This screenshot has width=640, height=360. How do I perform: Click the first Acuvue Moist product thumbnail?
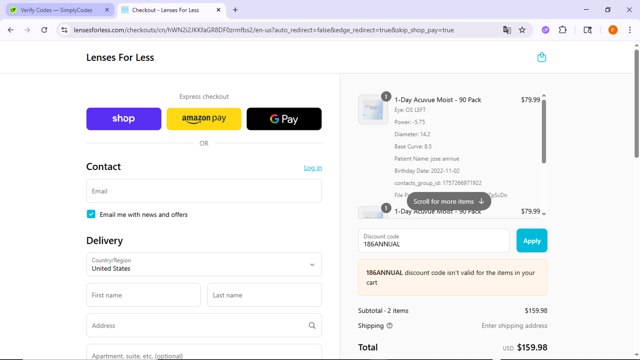pos(373,109)
